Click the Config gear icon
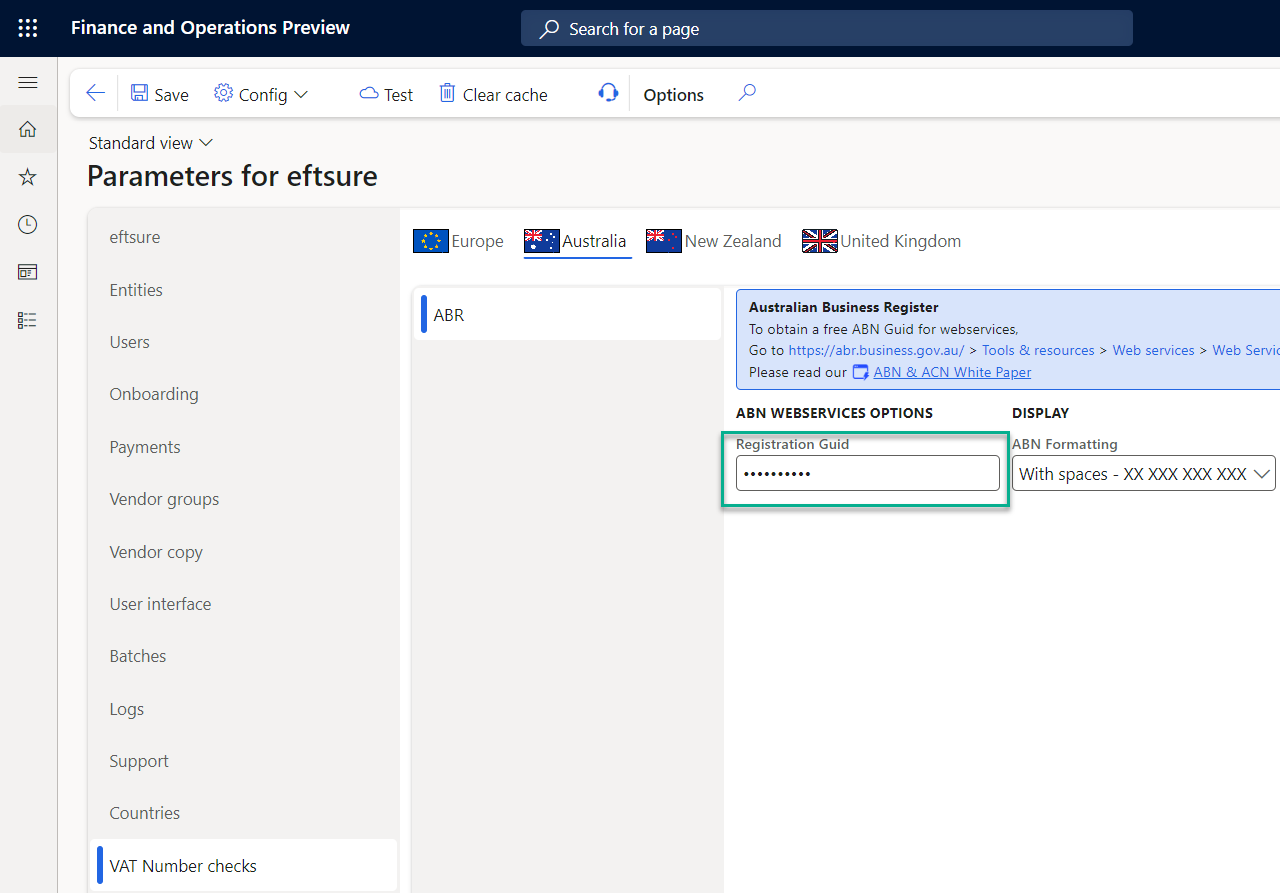The height and width of the screenshot is (893, 1280). 224,94
